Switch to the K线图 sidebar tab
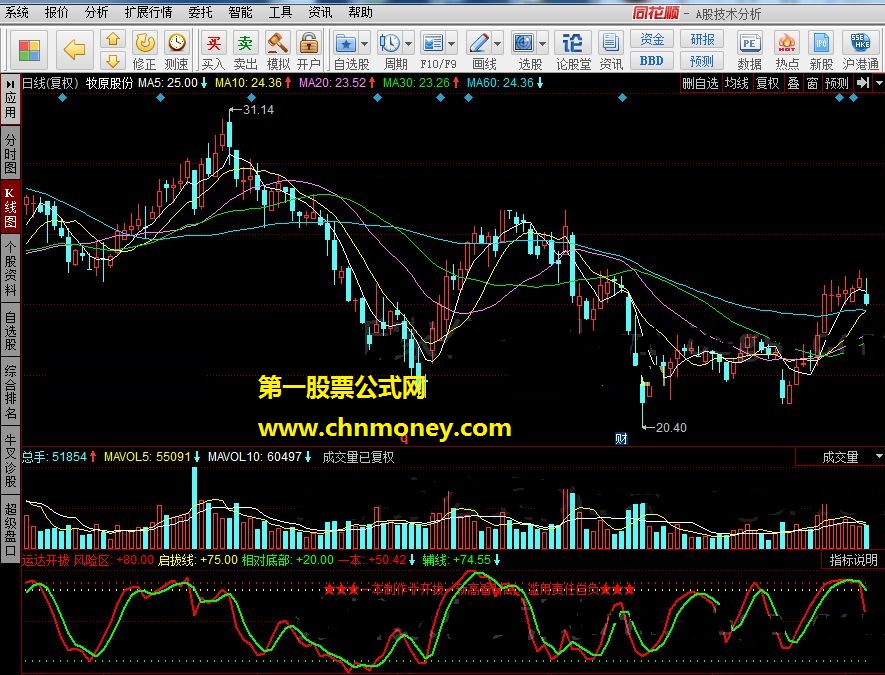Image resolution: width=885 pixels, height=675 pixels. [x=10, y=207]
